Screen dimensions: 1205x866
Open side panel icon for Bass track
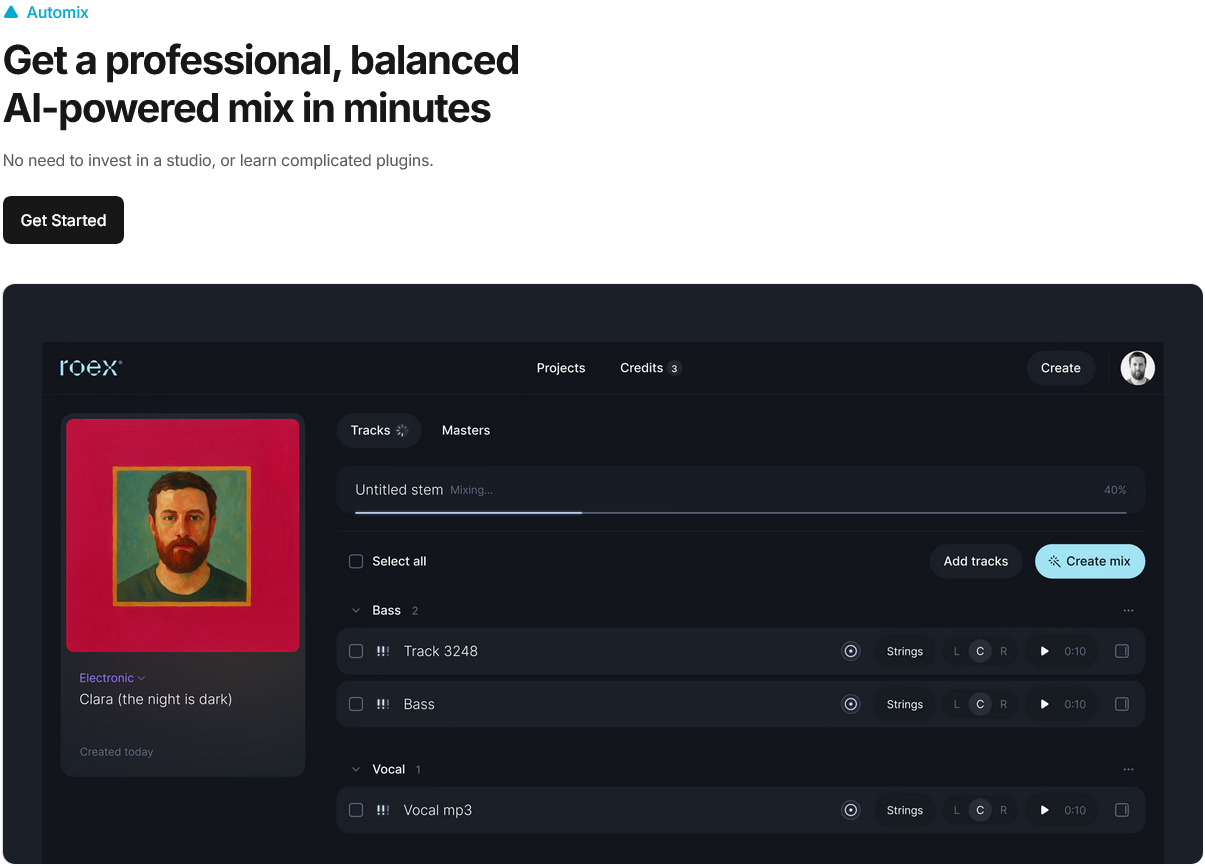(1122, 704)
